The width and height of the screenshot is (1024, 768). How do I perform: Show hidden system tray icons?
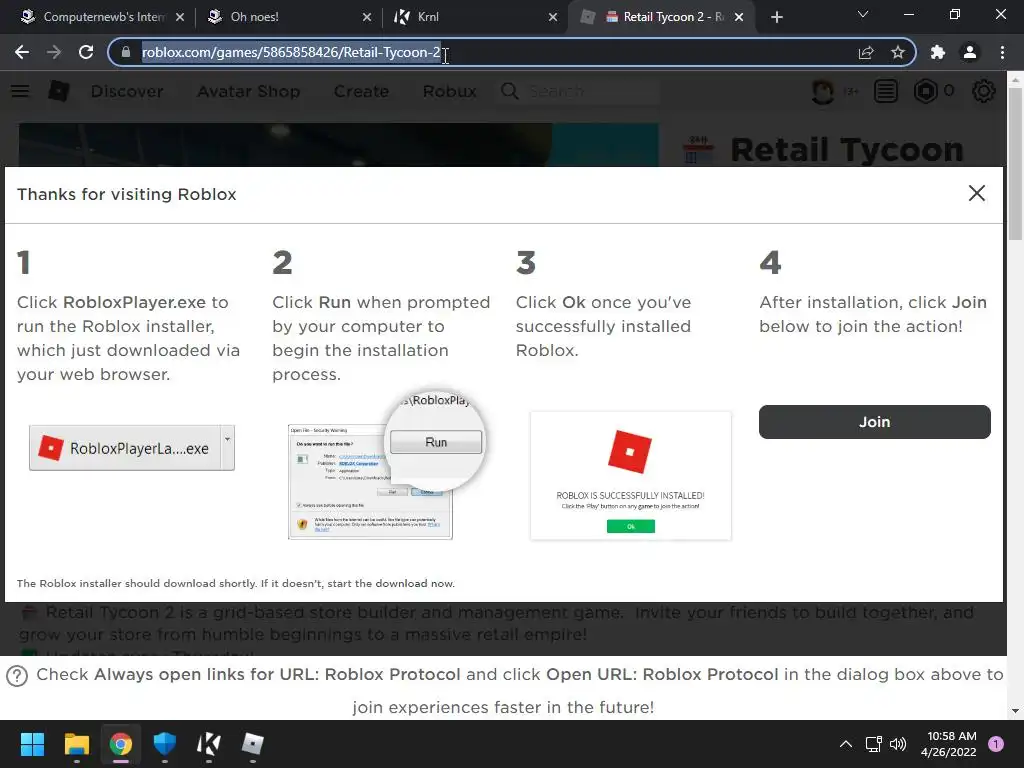pos(846,744)
